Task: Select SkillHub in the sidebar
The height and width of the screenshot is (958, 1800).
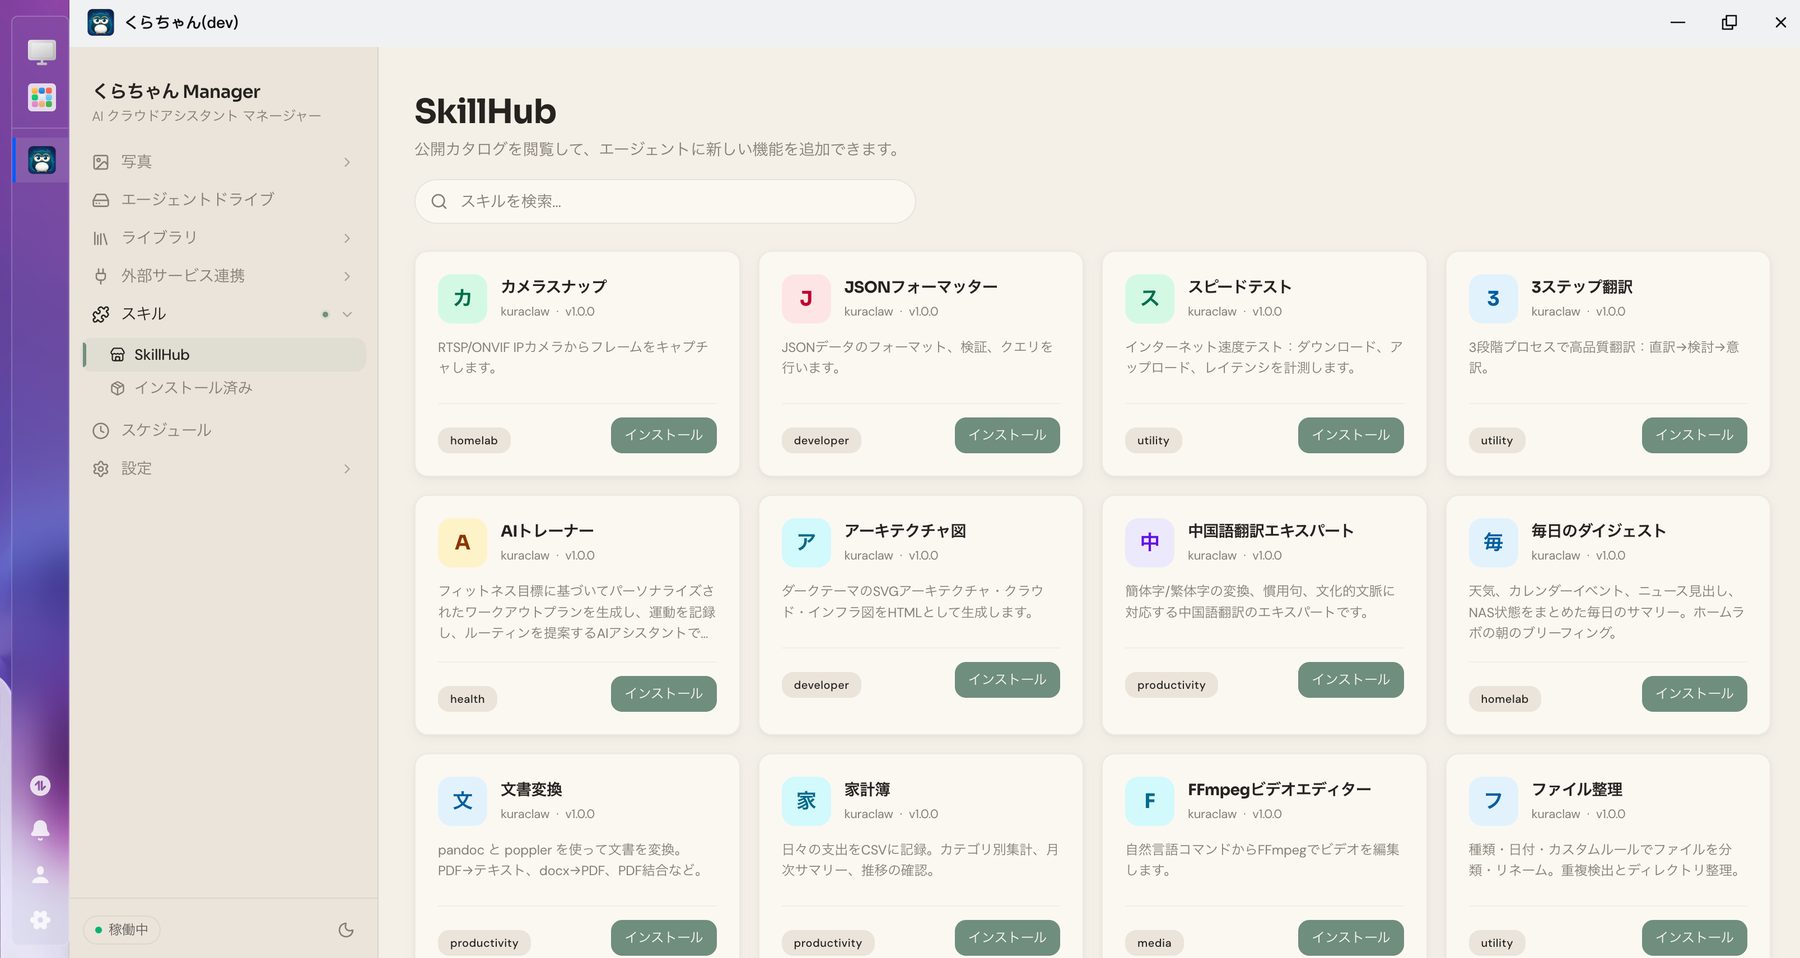Action: coord(224,354)
